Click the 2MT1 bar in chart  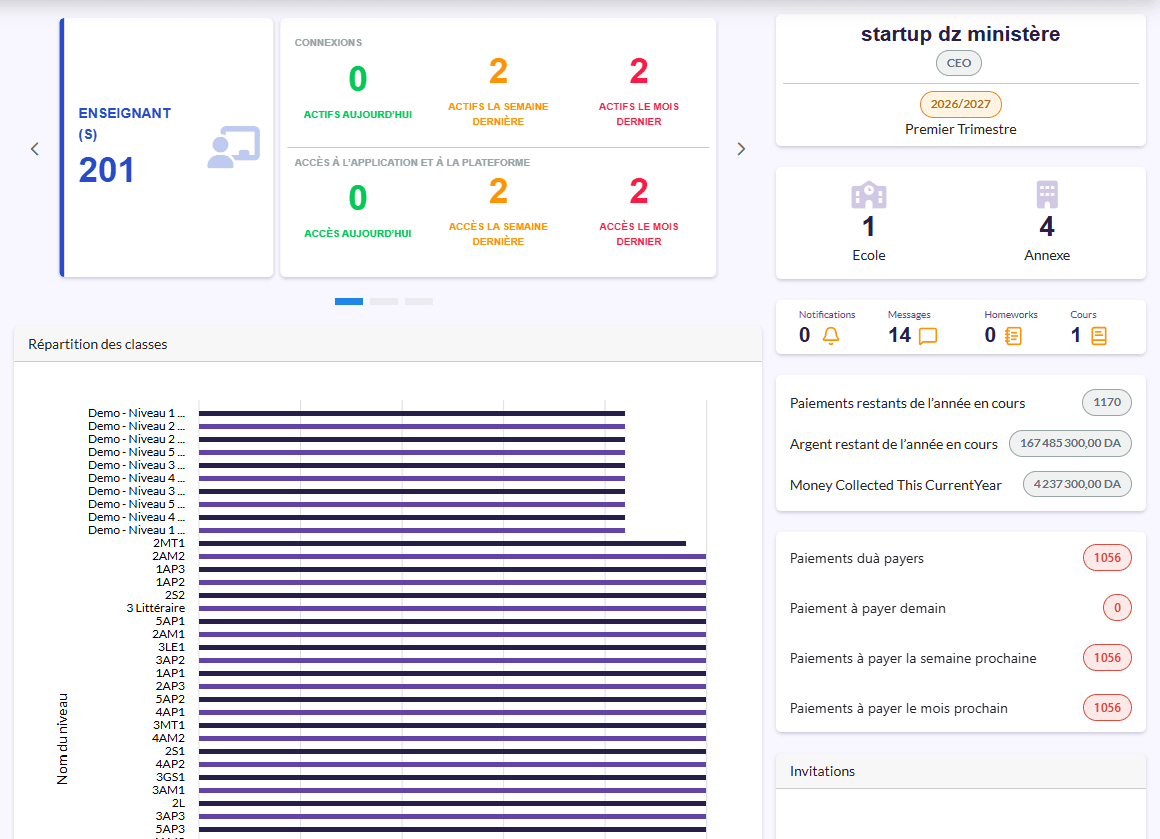coord(442,543)
